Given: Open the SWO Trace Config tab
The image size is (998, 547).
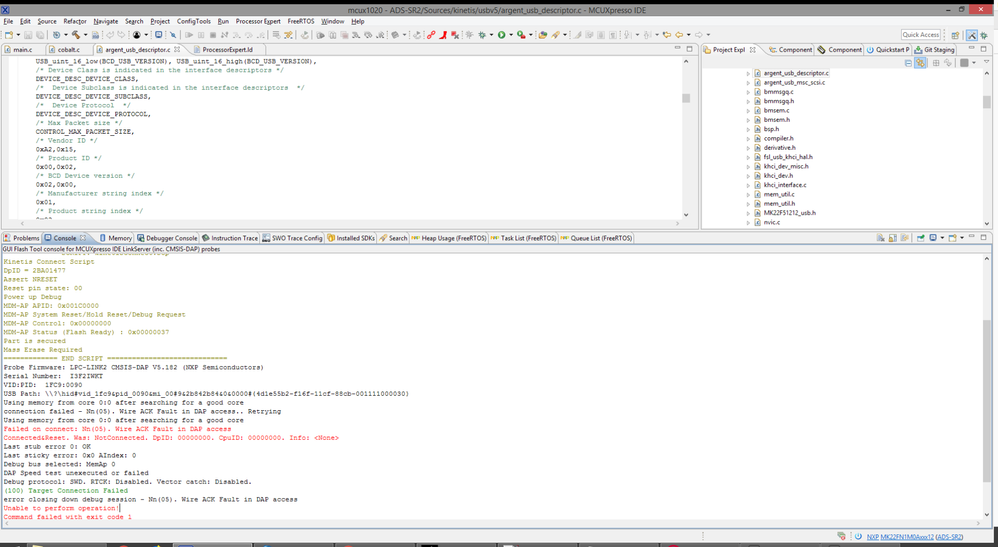Looking at the screenshot, I should click(x=292, y=238).
